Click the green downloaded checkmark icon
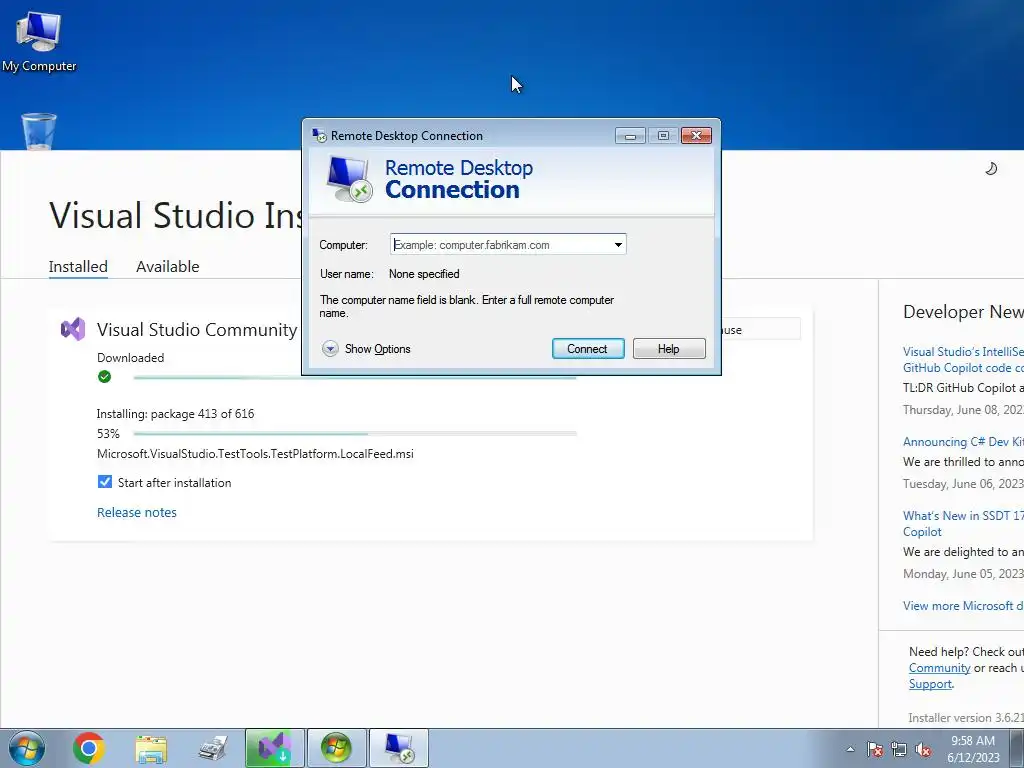 pos(104,377)
